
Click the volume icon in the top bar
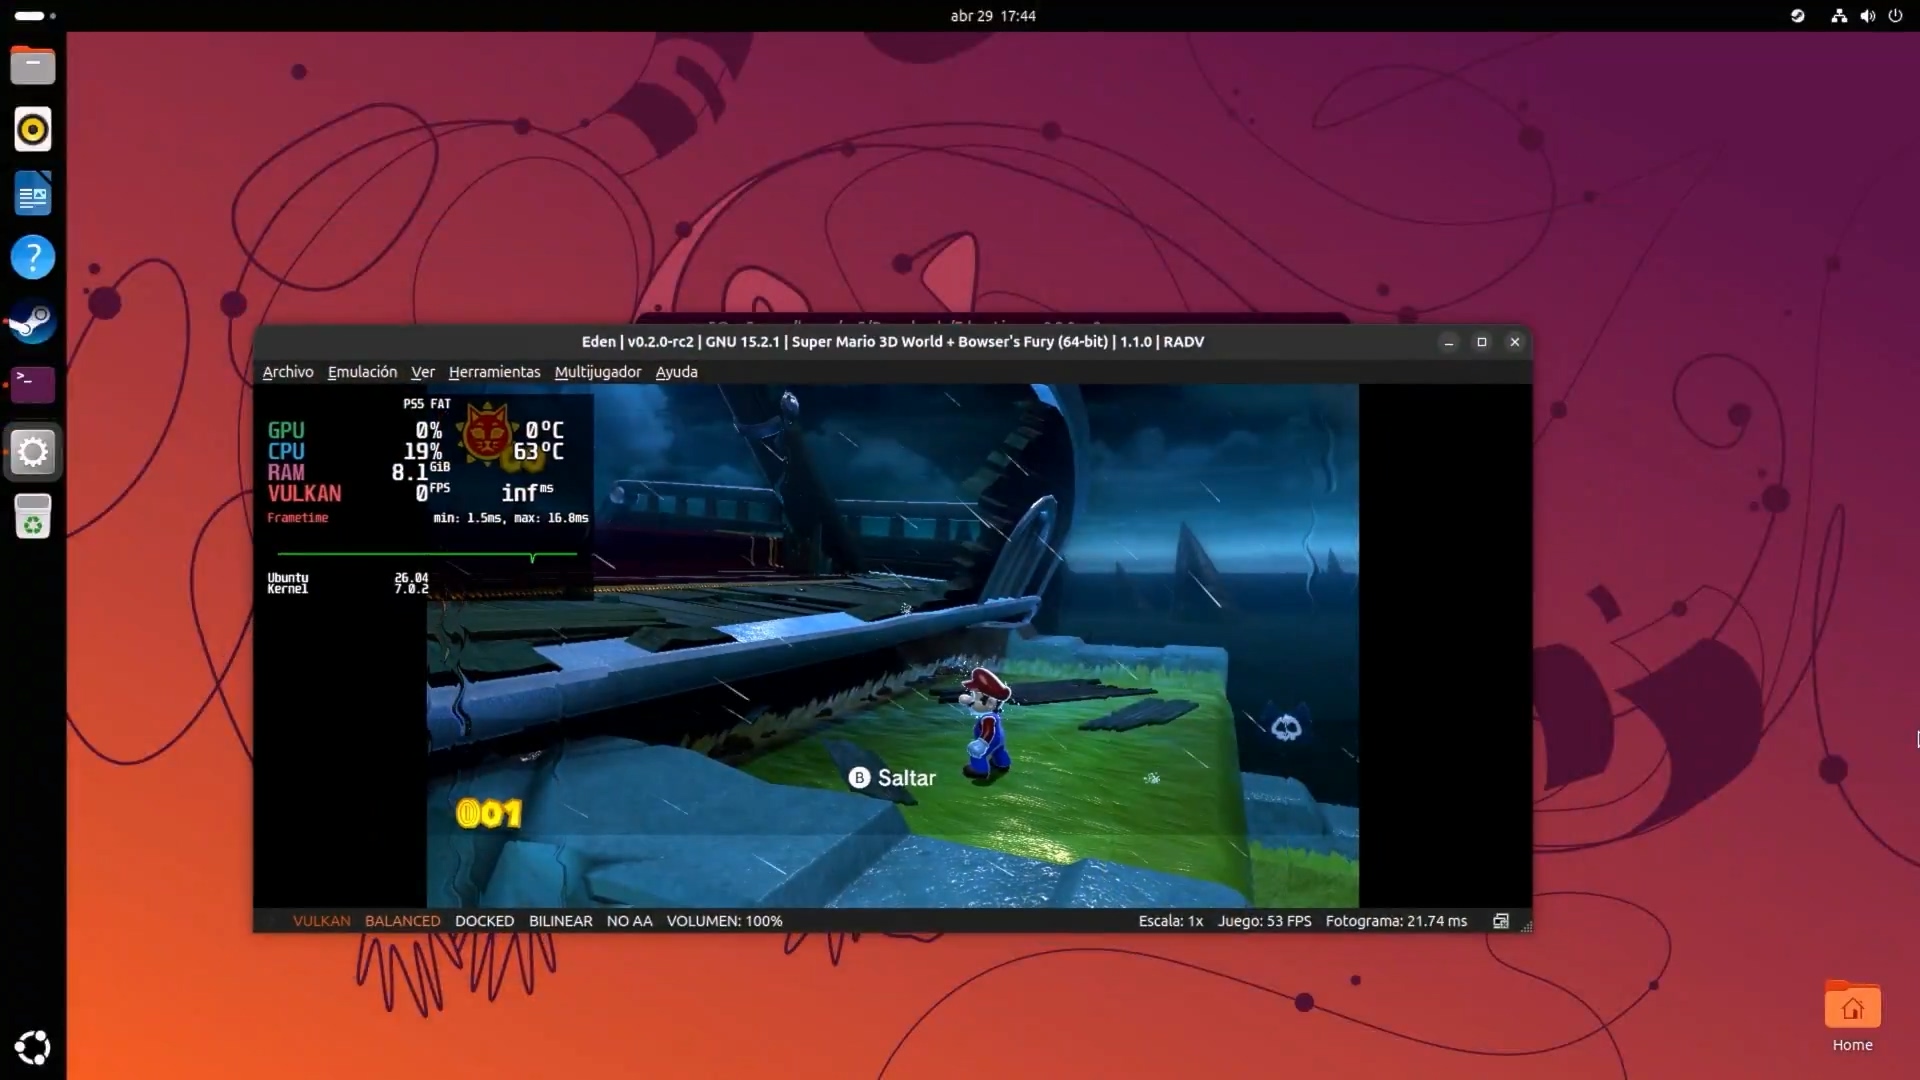pos(1867,16)
